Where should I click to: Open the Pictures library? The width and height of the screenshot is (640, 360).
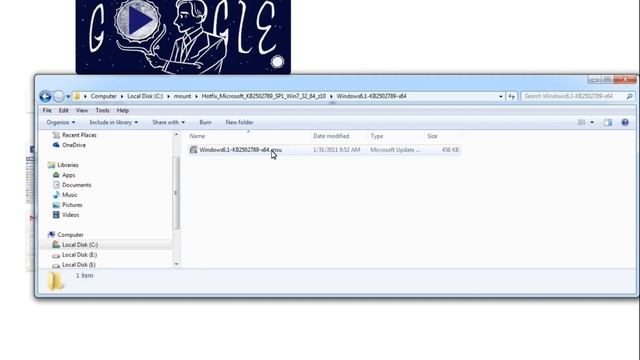(72, 205)
